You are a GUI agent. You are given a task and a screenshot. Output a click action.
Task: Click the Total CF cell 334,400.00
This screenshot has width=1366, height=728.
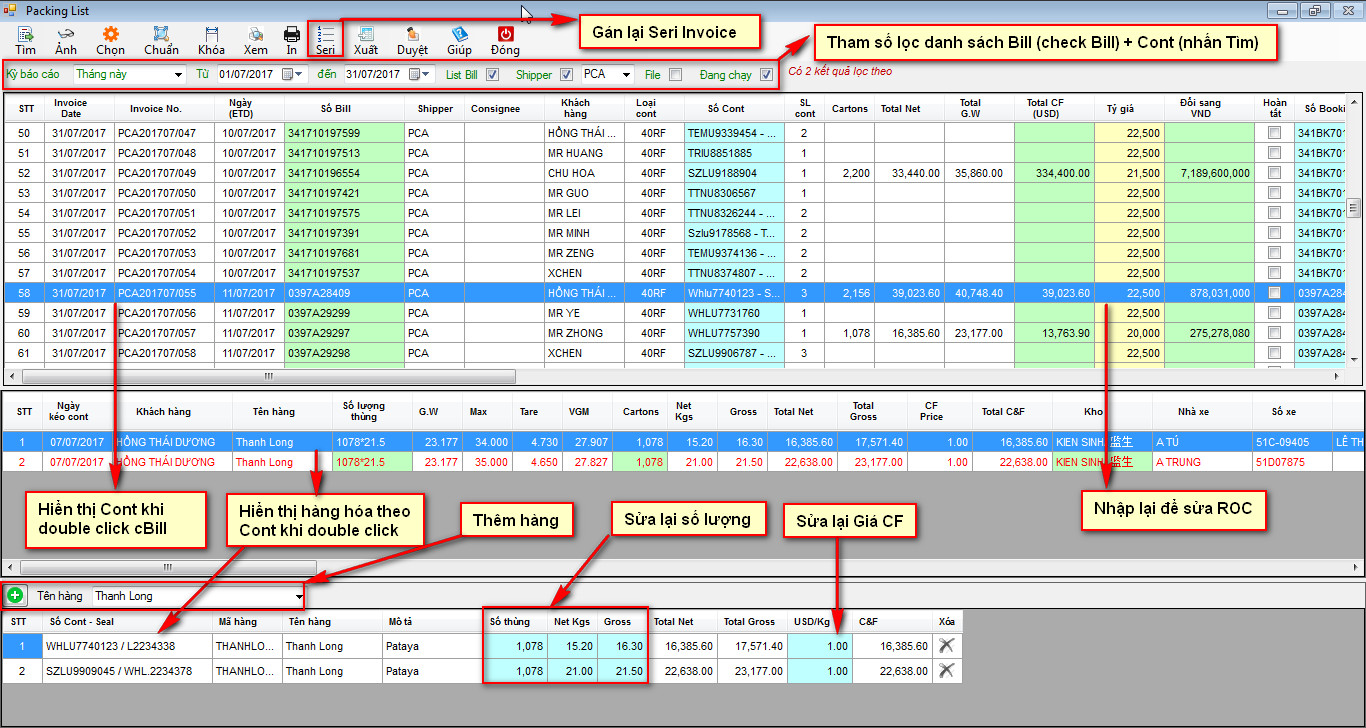pos(1054,173)
